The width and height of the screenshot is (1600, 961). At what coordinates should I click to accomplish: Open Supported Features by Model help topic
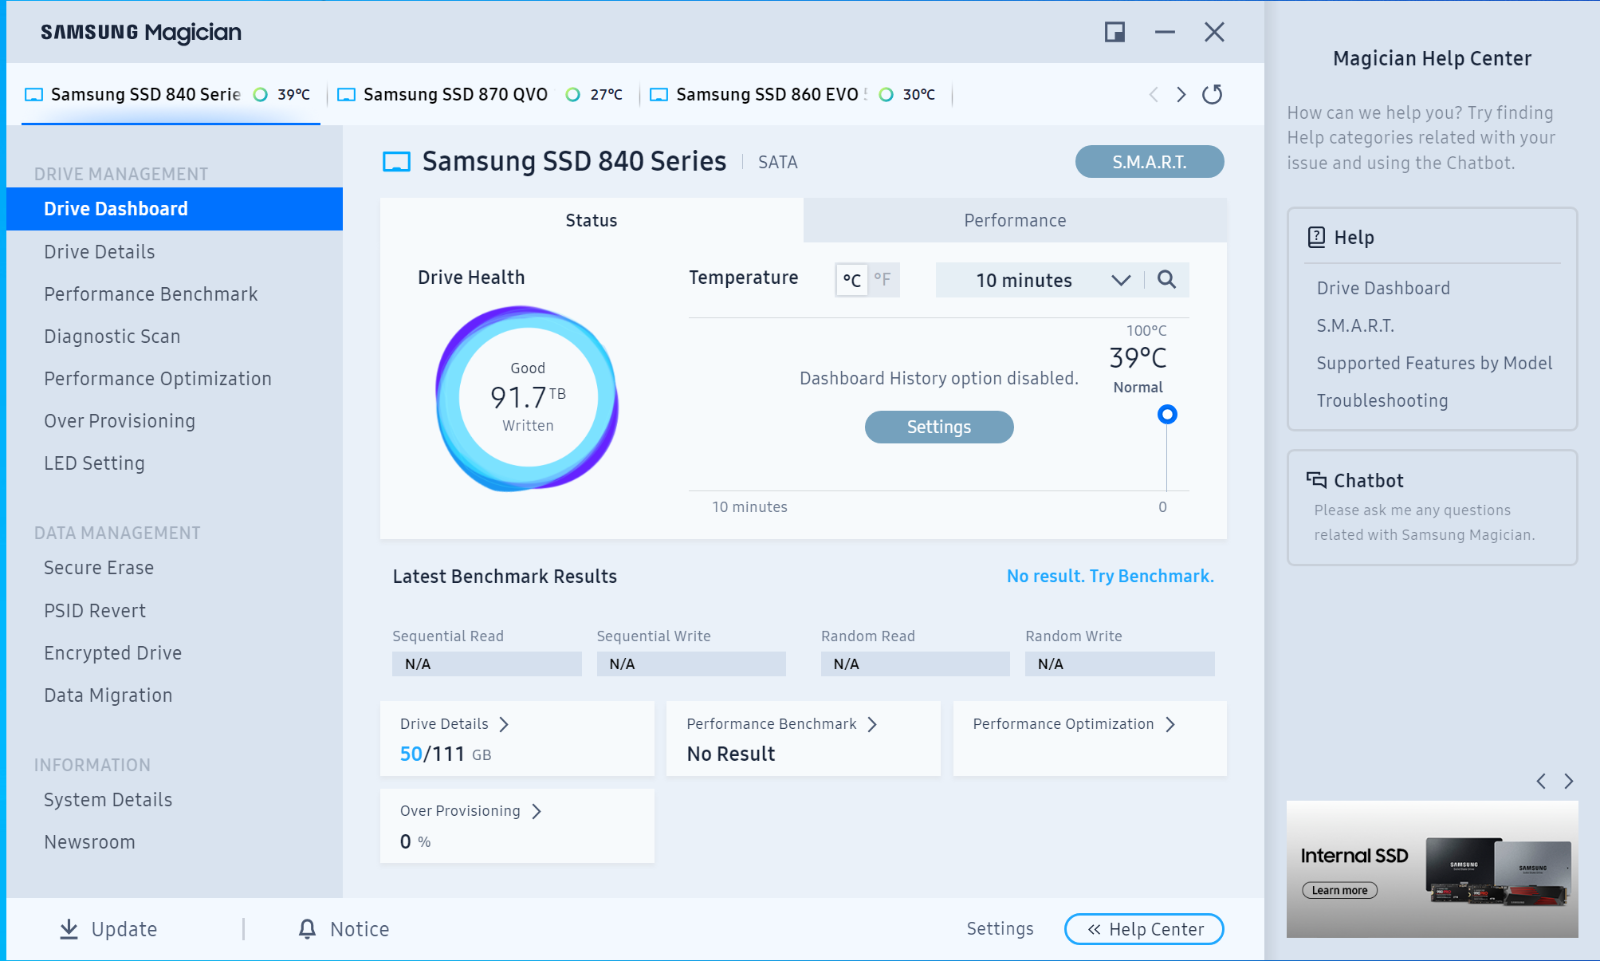click(x=1434, y=363)
